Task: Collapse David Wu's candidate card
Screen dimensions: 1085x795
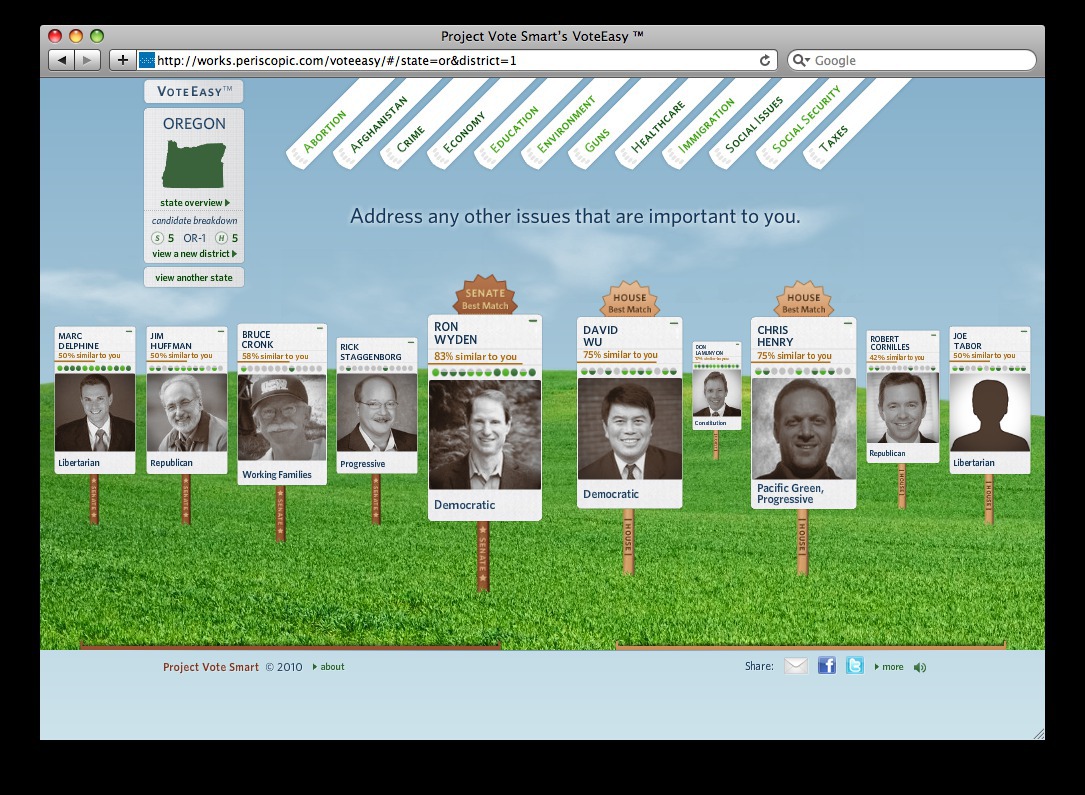Action: tap(673, 323)
